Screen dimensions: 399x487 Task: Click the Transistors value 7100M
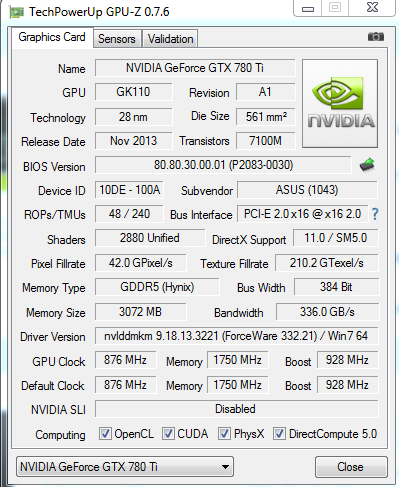click(x=266, y=141)
